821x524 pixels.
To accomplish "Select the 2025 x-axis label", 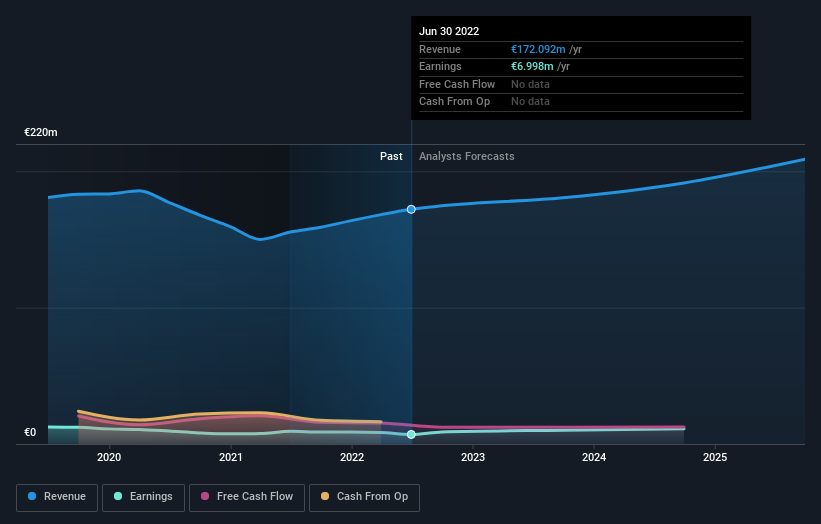I will point(715,458).
